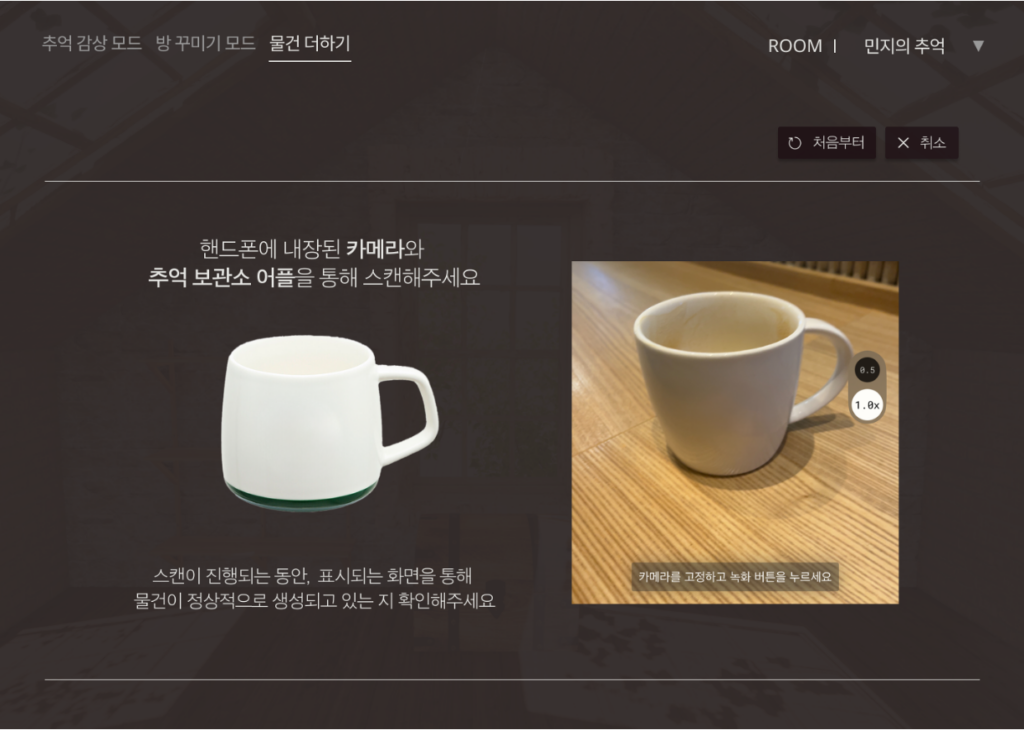Switch to 방 꾸미기 모드 tab
This screenshot has width=1024, height=730.
click(205, 43)
